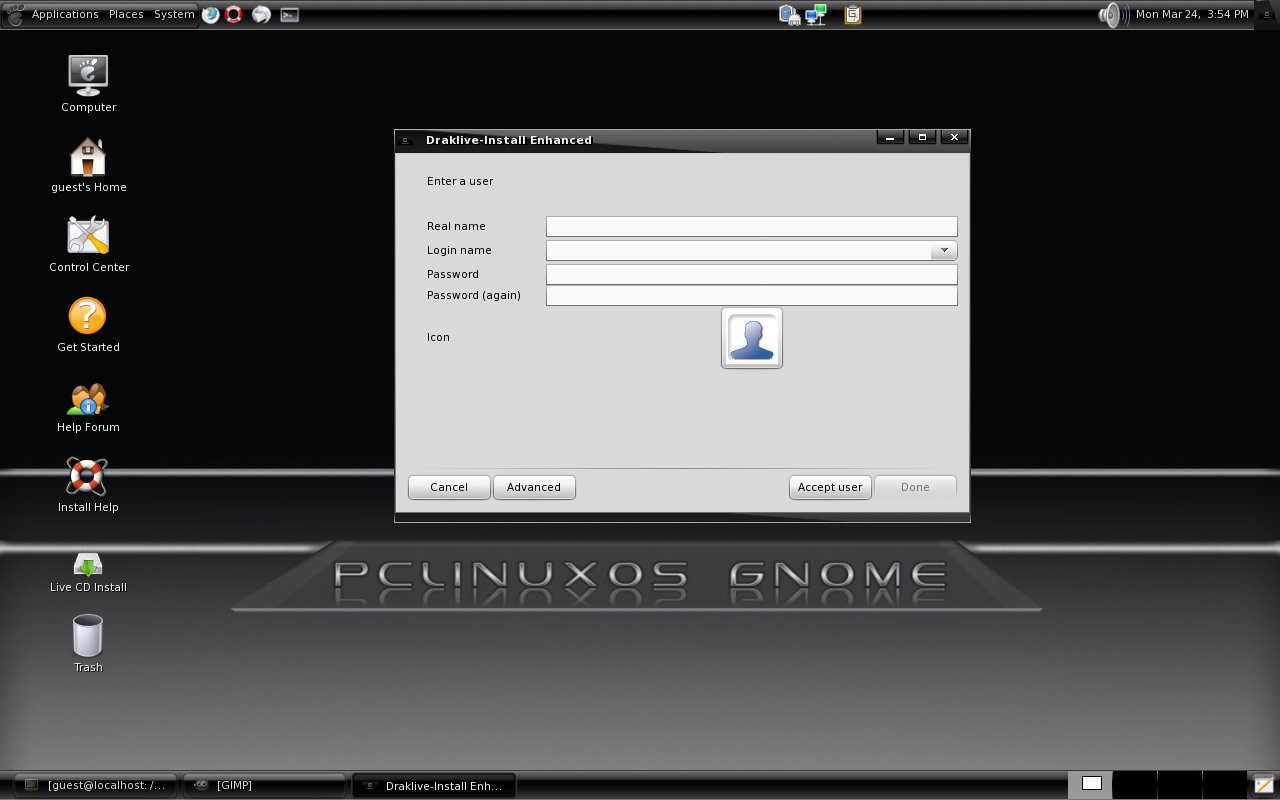This screenshot has width=1280, height=800.
Task: Choose the user avatar icon in the dialog
Action: coord(752,338)
